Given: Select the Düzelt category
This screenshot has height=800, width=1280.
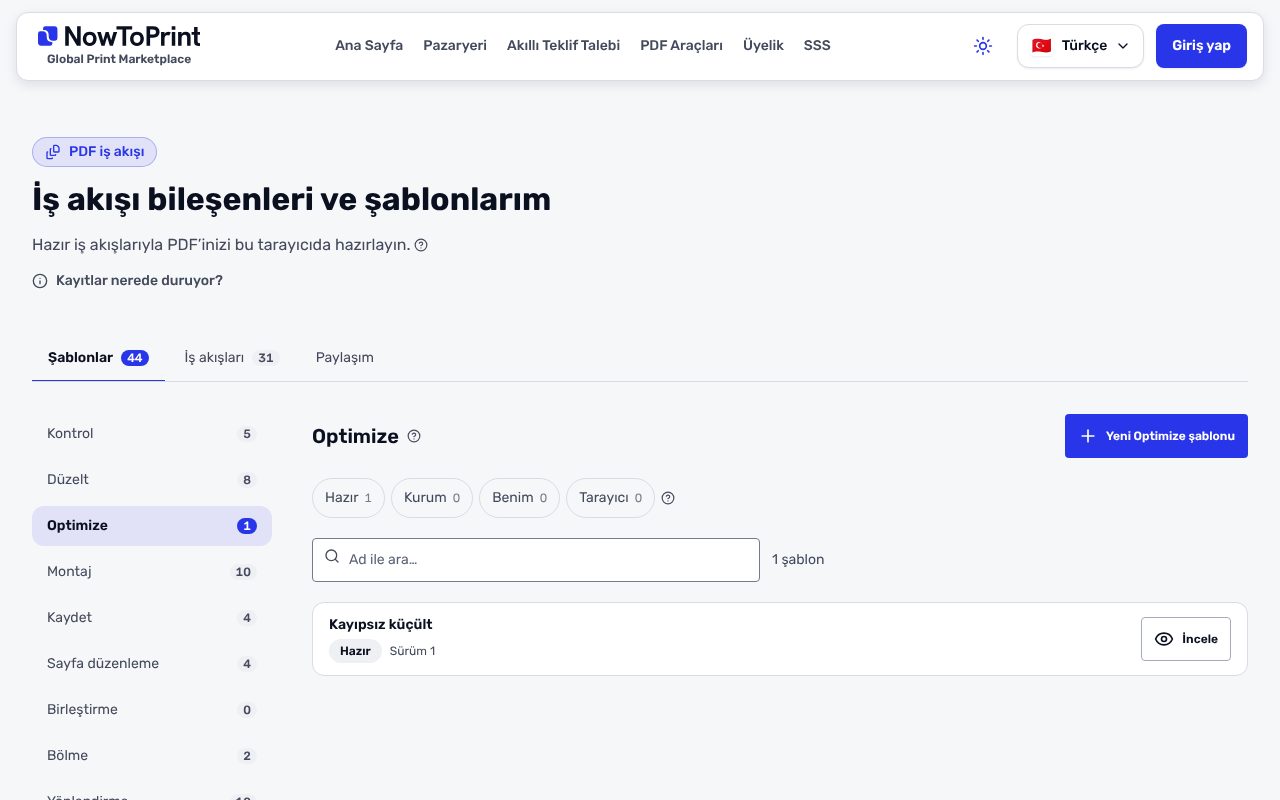Looking at the screenshot, I should (152, 480).
